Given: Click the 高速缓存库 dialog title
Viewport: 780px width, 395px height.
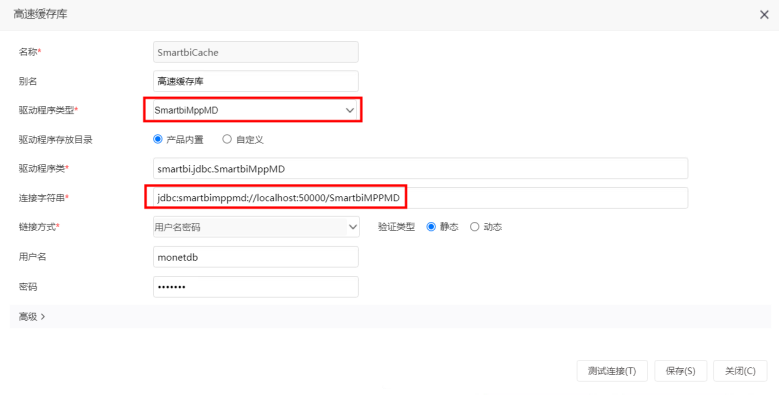Looking at the screenshot, I should coord(40,14).
